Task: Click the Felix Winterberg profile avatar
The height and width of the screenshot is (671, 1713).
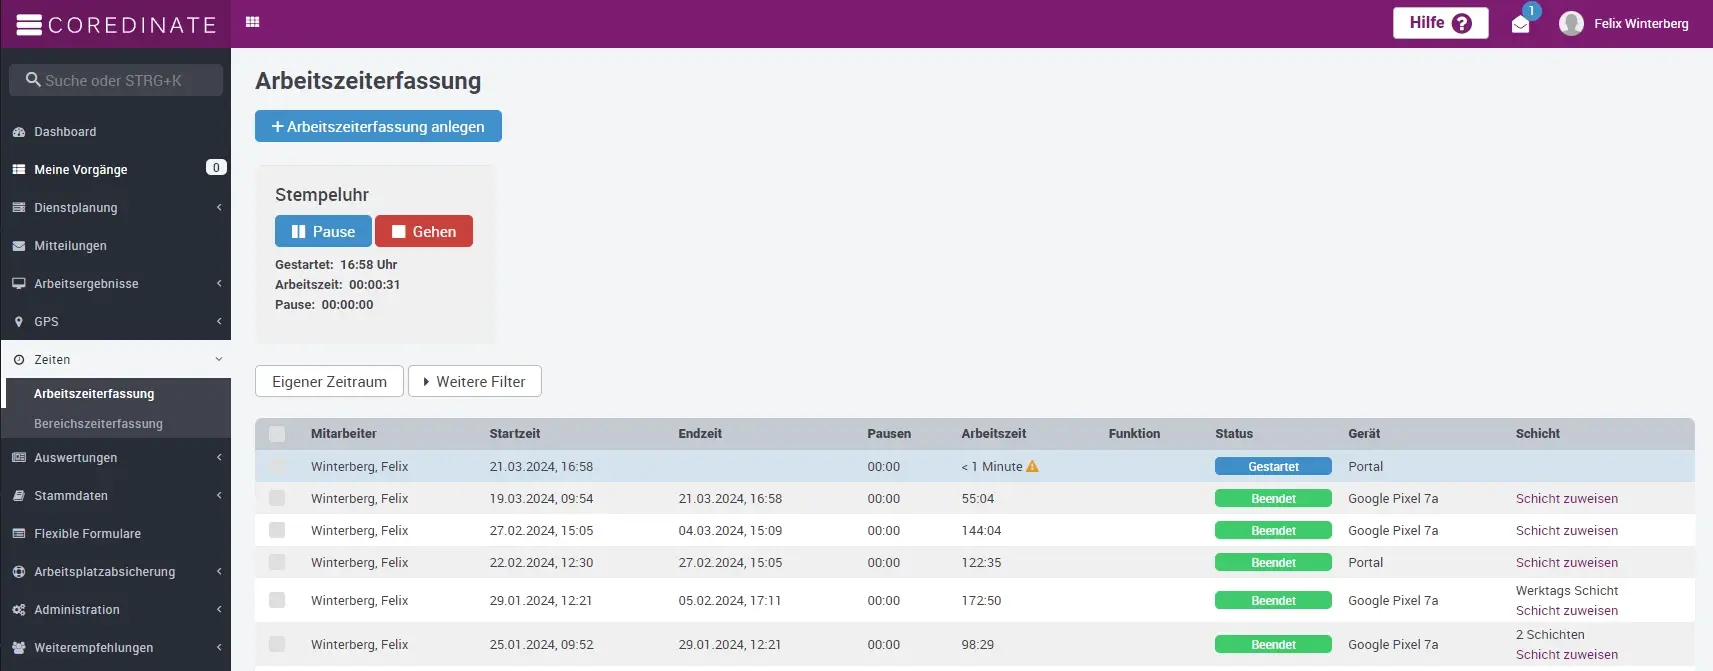Action: tap(1571, 23)
